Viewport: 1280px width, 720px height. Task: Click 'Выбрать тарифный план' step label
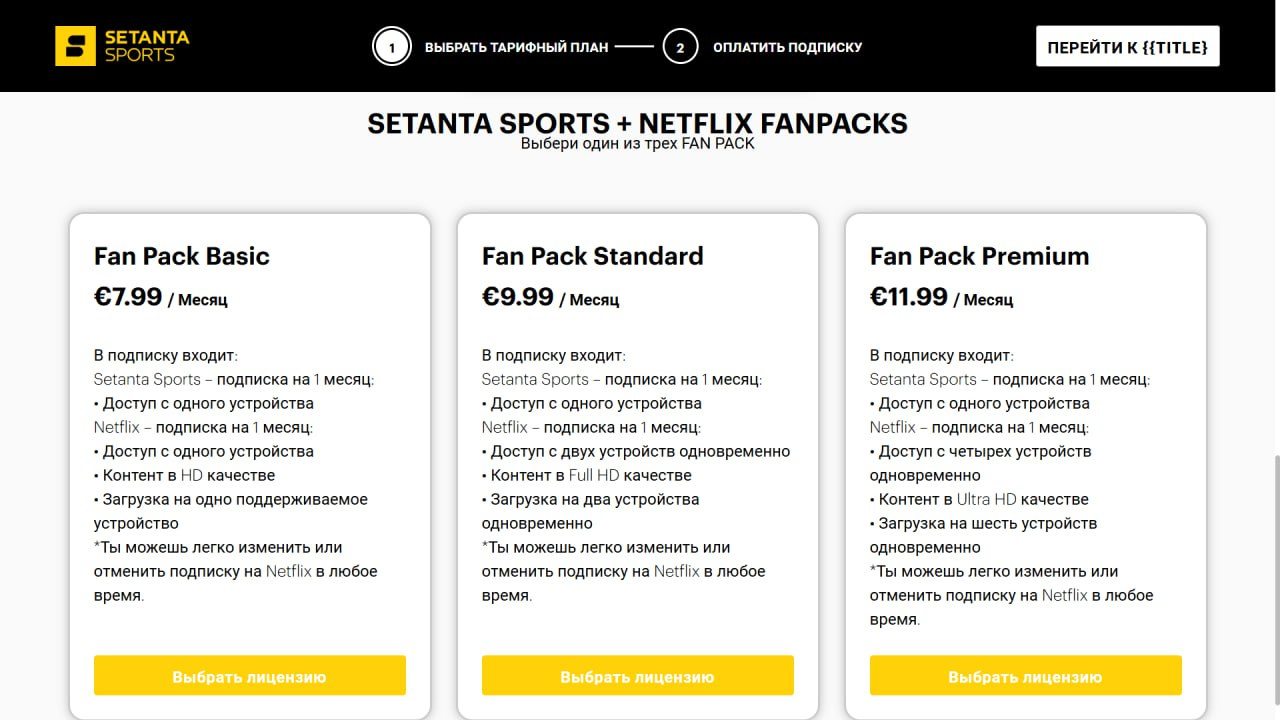[516, 47]
